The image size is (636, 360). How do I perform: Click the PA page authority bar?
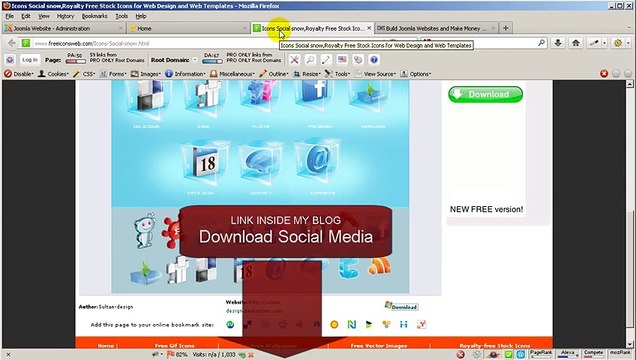[75, 62]
